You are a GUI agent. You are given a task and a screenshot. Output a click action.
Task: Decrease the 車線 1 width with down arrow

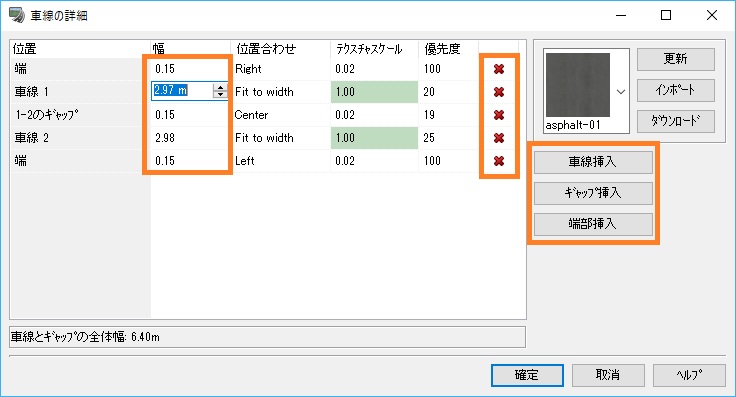click(x=220, y=94)
